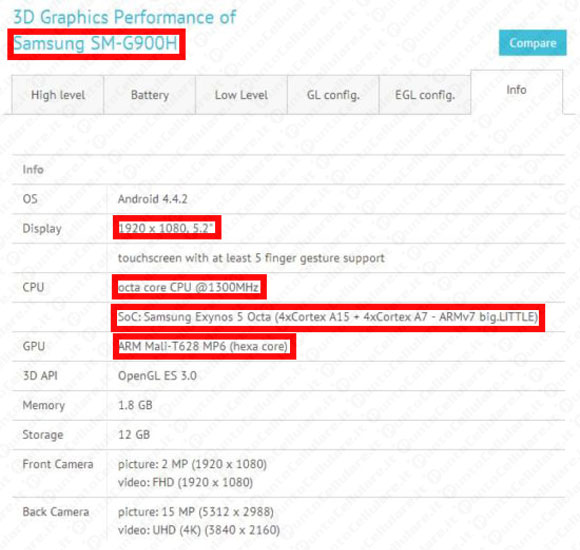Select the EGL config. tab
Screen dimensions: 580x550
click(425, 95)
